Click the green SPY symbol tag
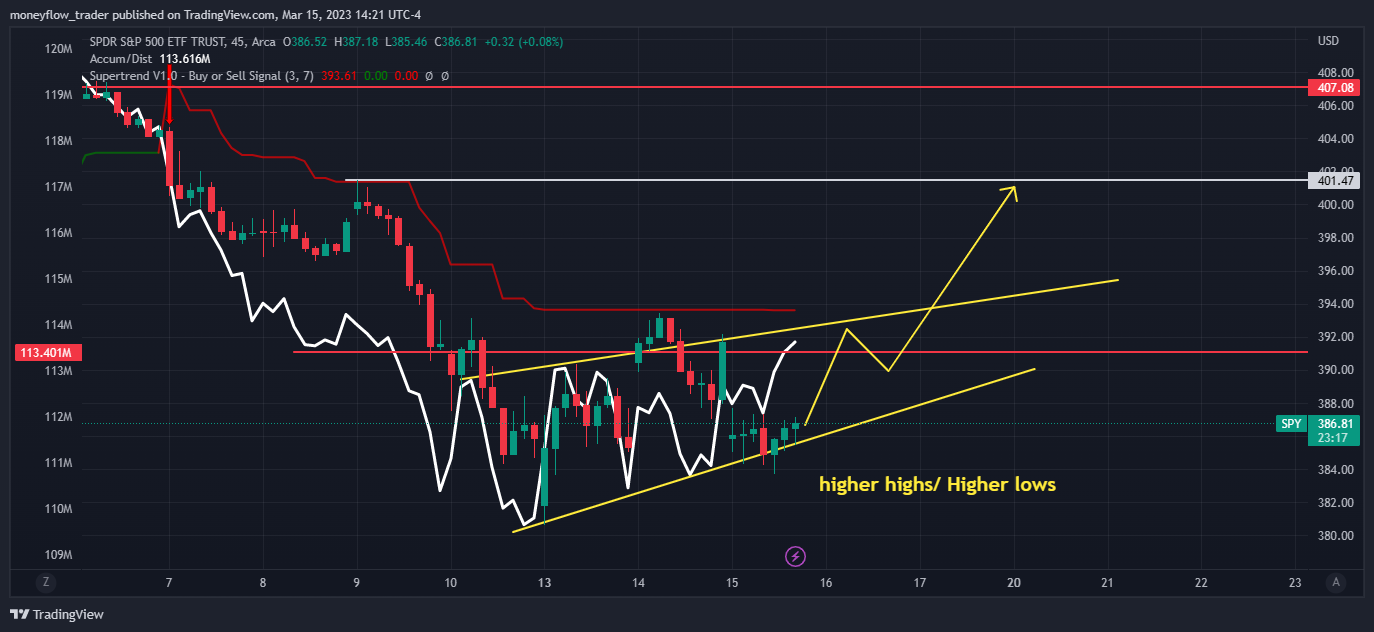Viewport: 1374px width, 632px height. 1291,424
